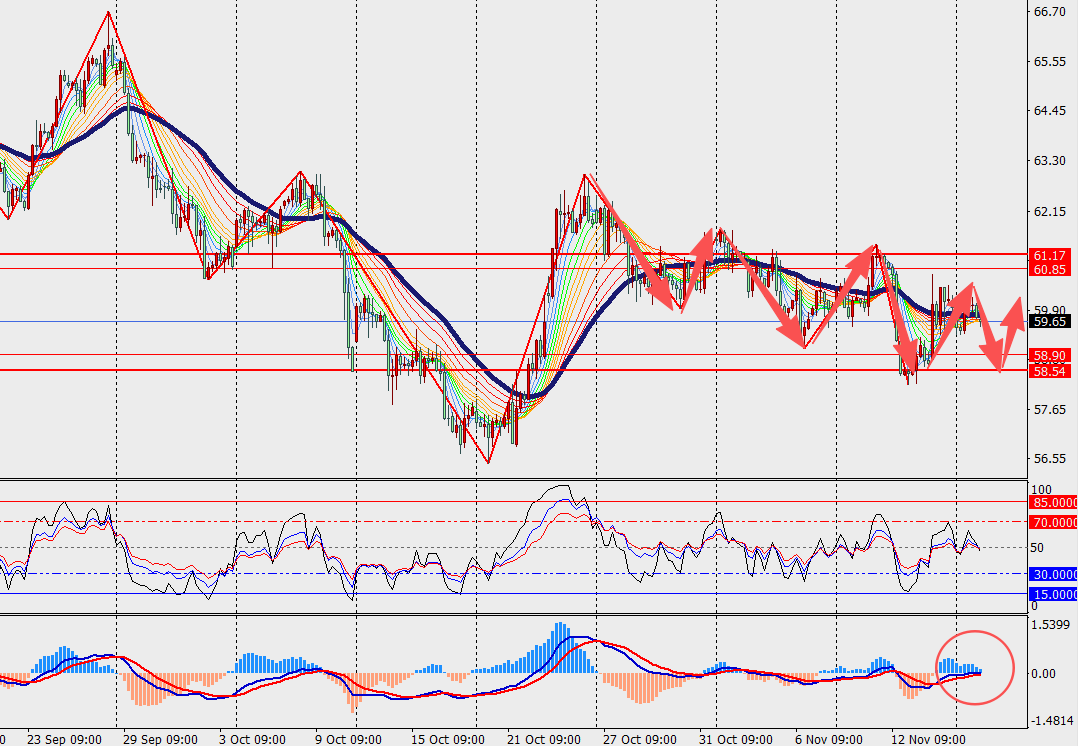Click the blue 15.0000 oversold level label

1053,594
